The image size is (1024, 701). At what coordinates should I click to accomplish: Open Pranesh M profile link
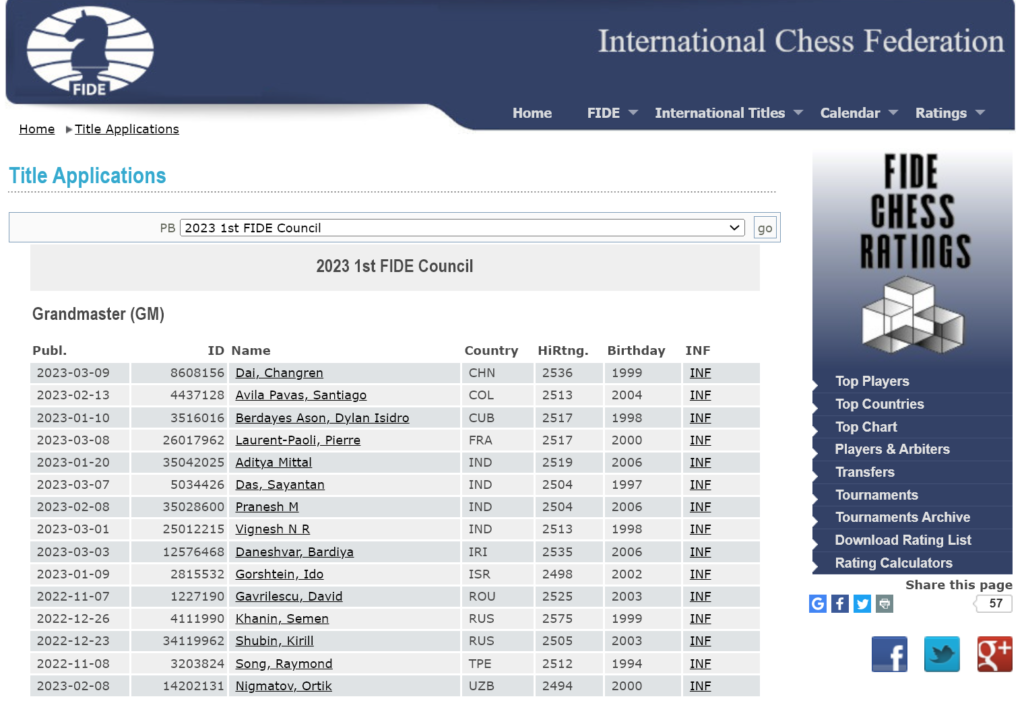(266, 507)
